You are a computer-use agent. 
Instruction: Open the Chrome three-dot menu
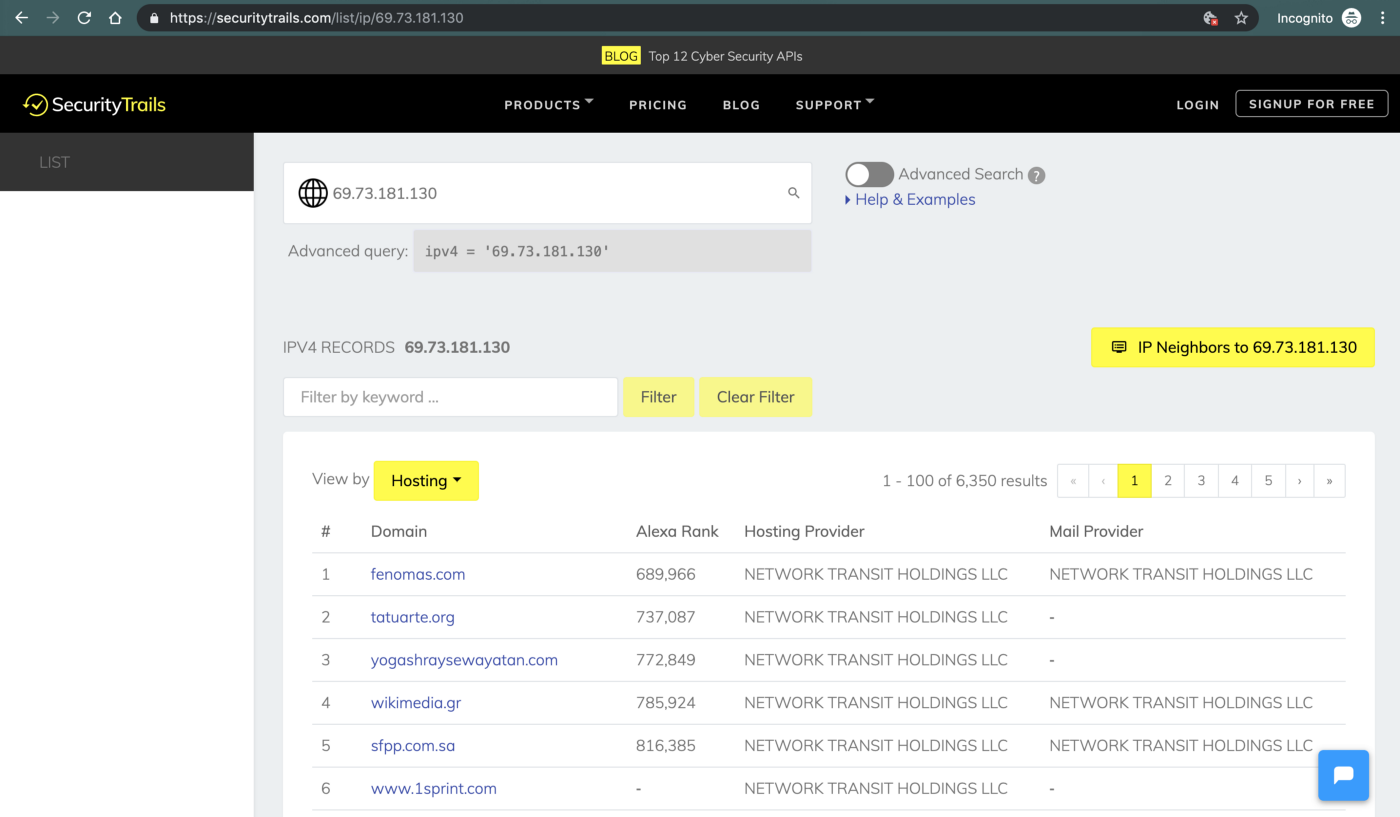(1382, 18)
